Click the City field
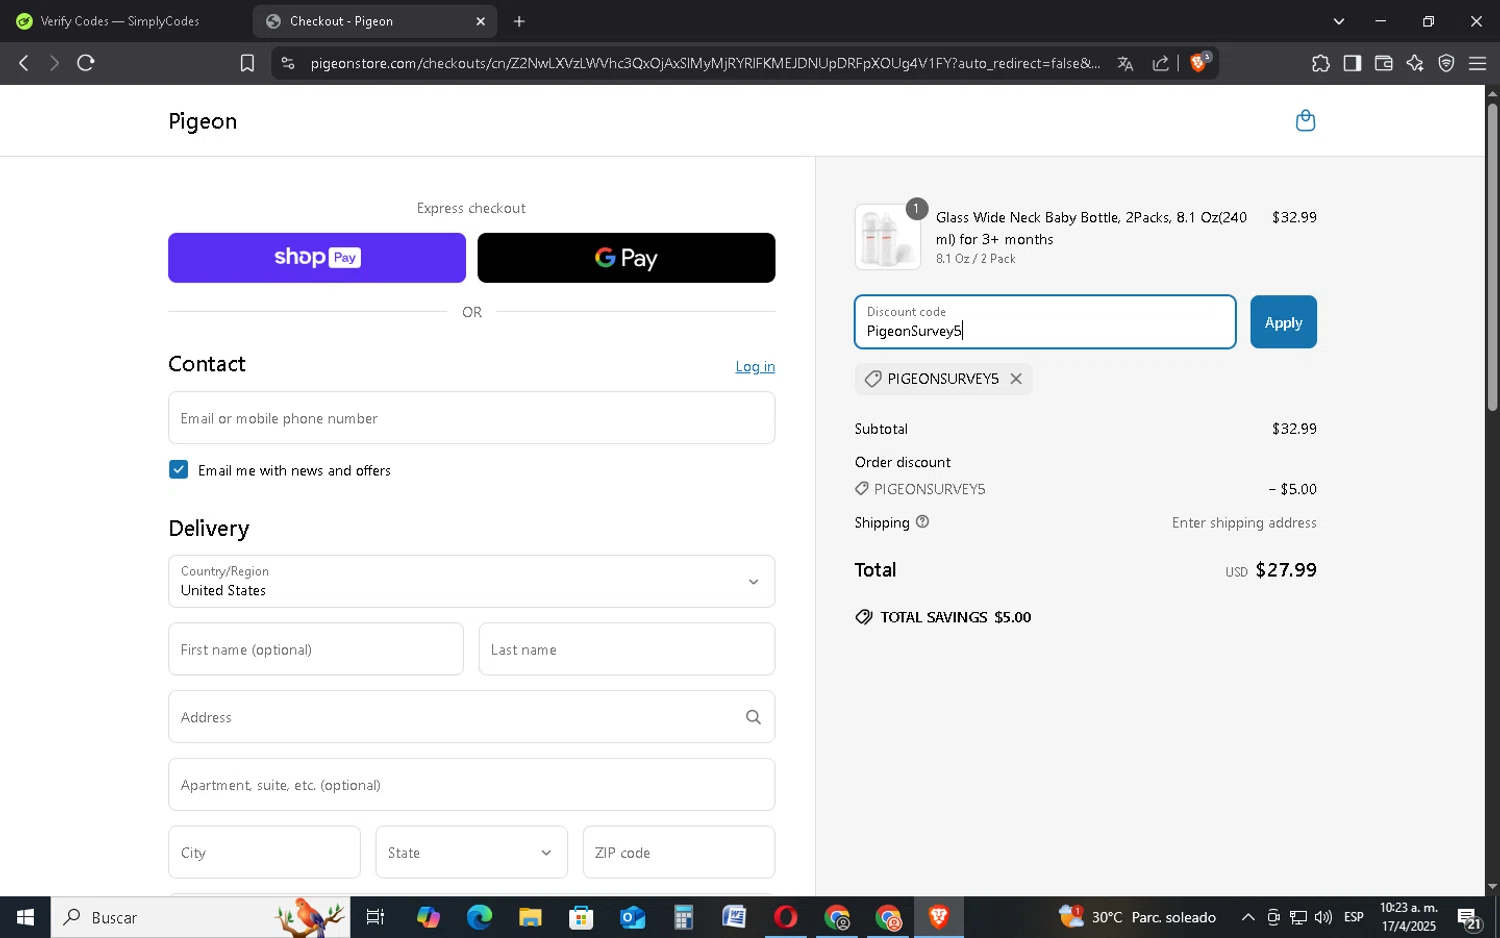This screenshot has height=938, width=1500. (264, 852)
